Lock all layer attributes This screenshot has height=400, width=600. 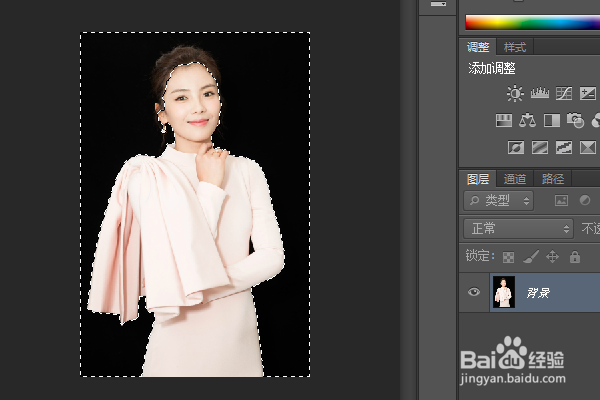pyautogui.click(x=575, y=256)
